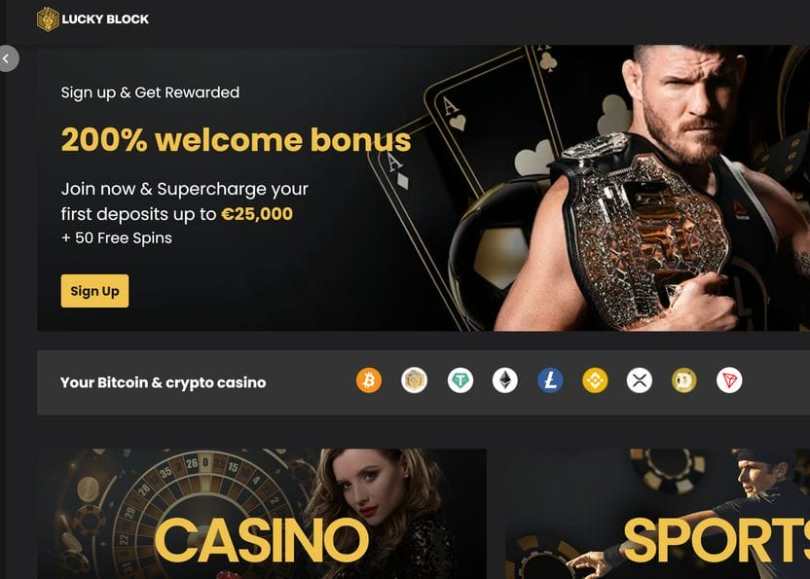Click the yellow Sign Up button
Viewport: 810px width, 579px height.
point(95,291)
